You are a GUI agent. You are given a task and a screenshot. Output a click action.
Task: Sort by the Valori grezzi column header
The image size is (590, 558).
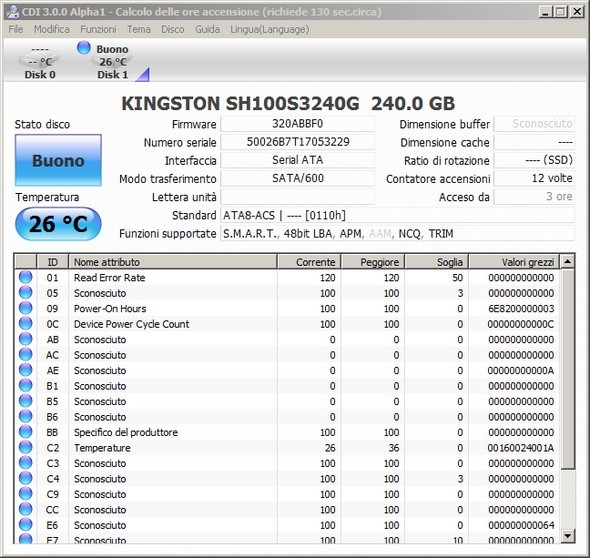(514, 262)
